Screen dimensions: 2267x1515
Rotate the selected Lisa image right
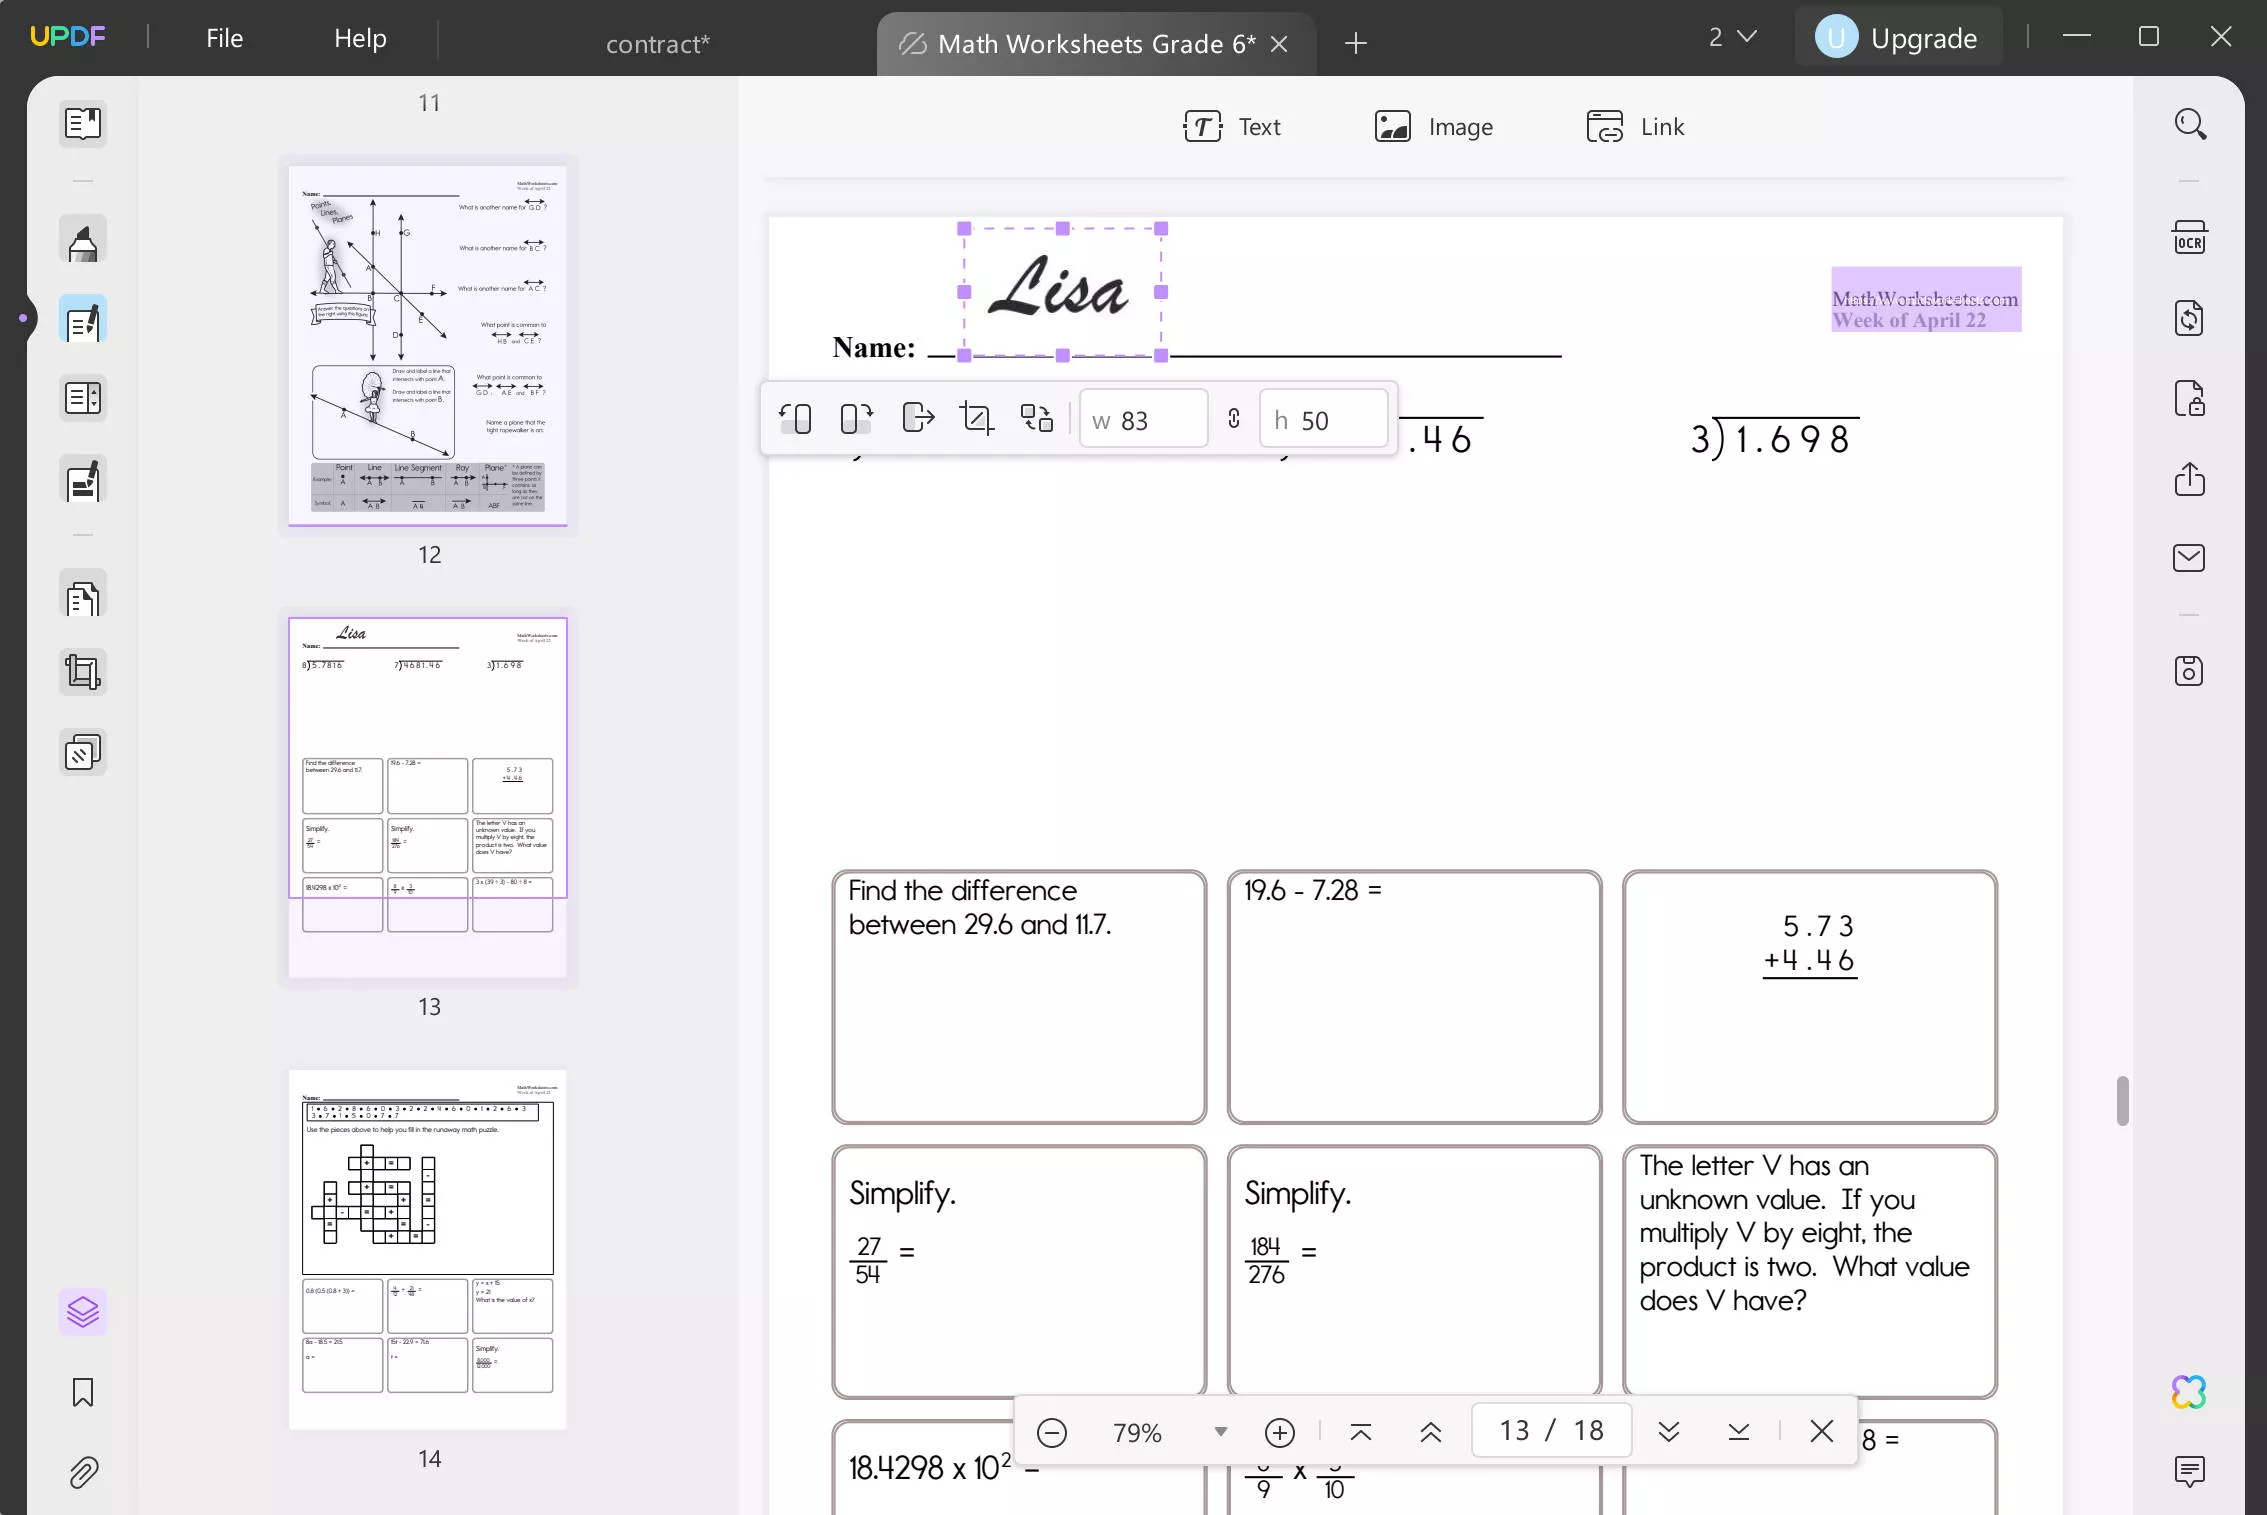pos(853,418)
